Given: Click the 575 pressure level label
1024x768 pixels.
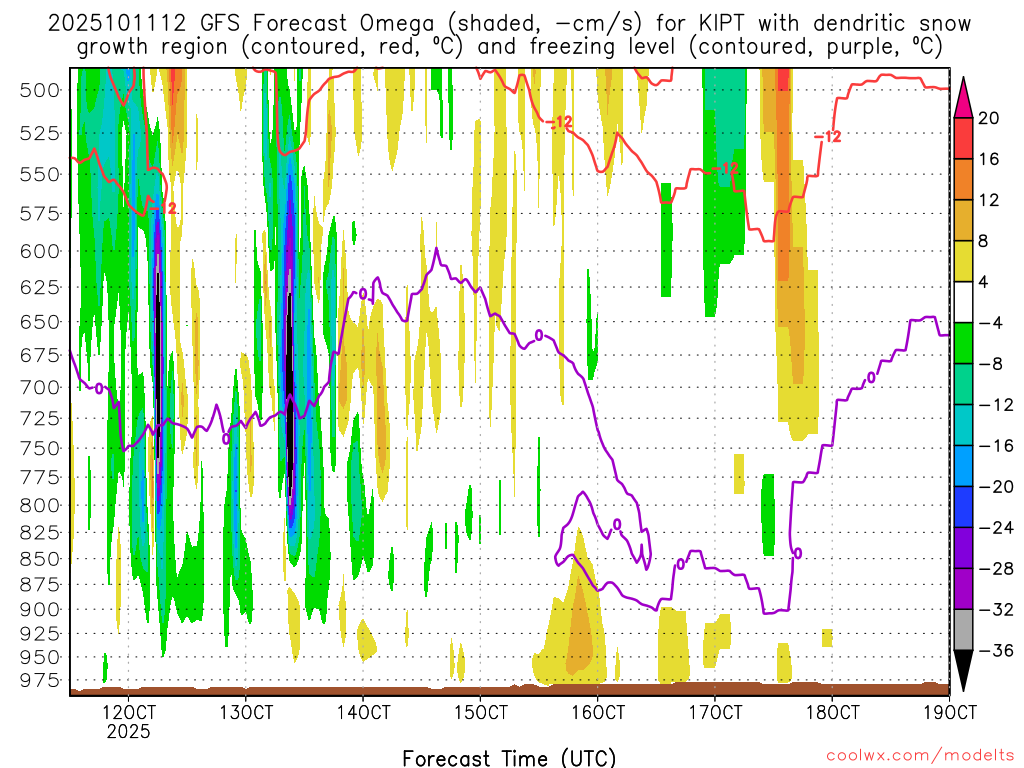Looking at the screenshot, I should 40,214.
